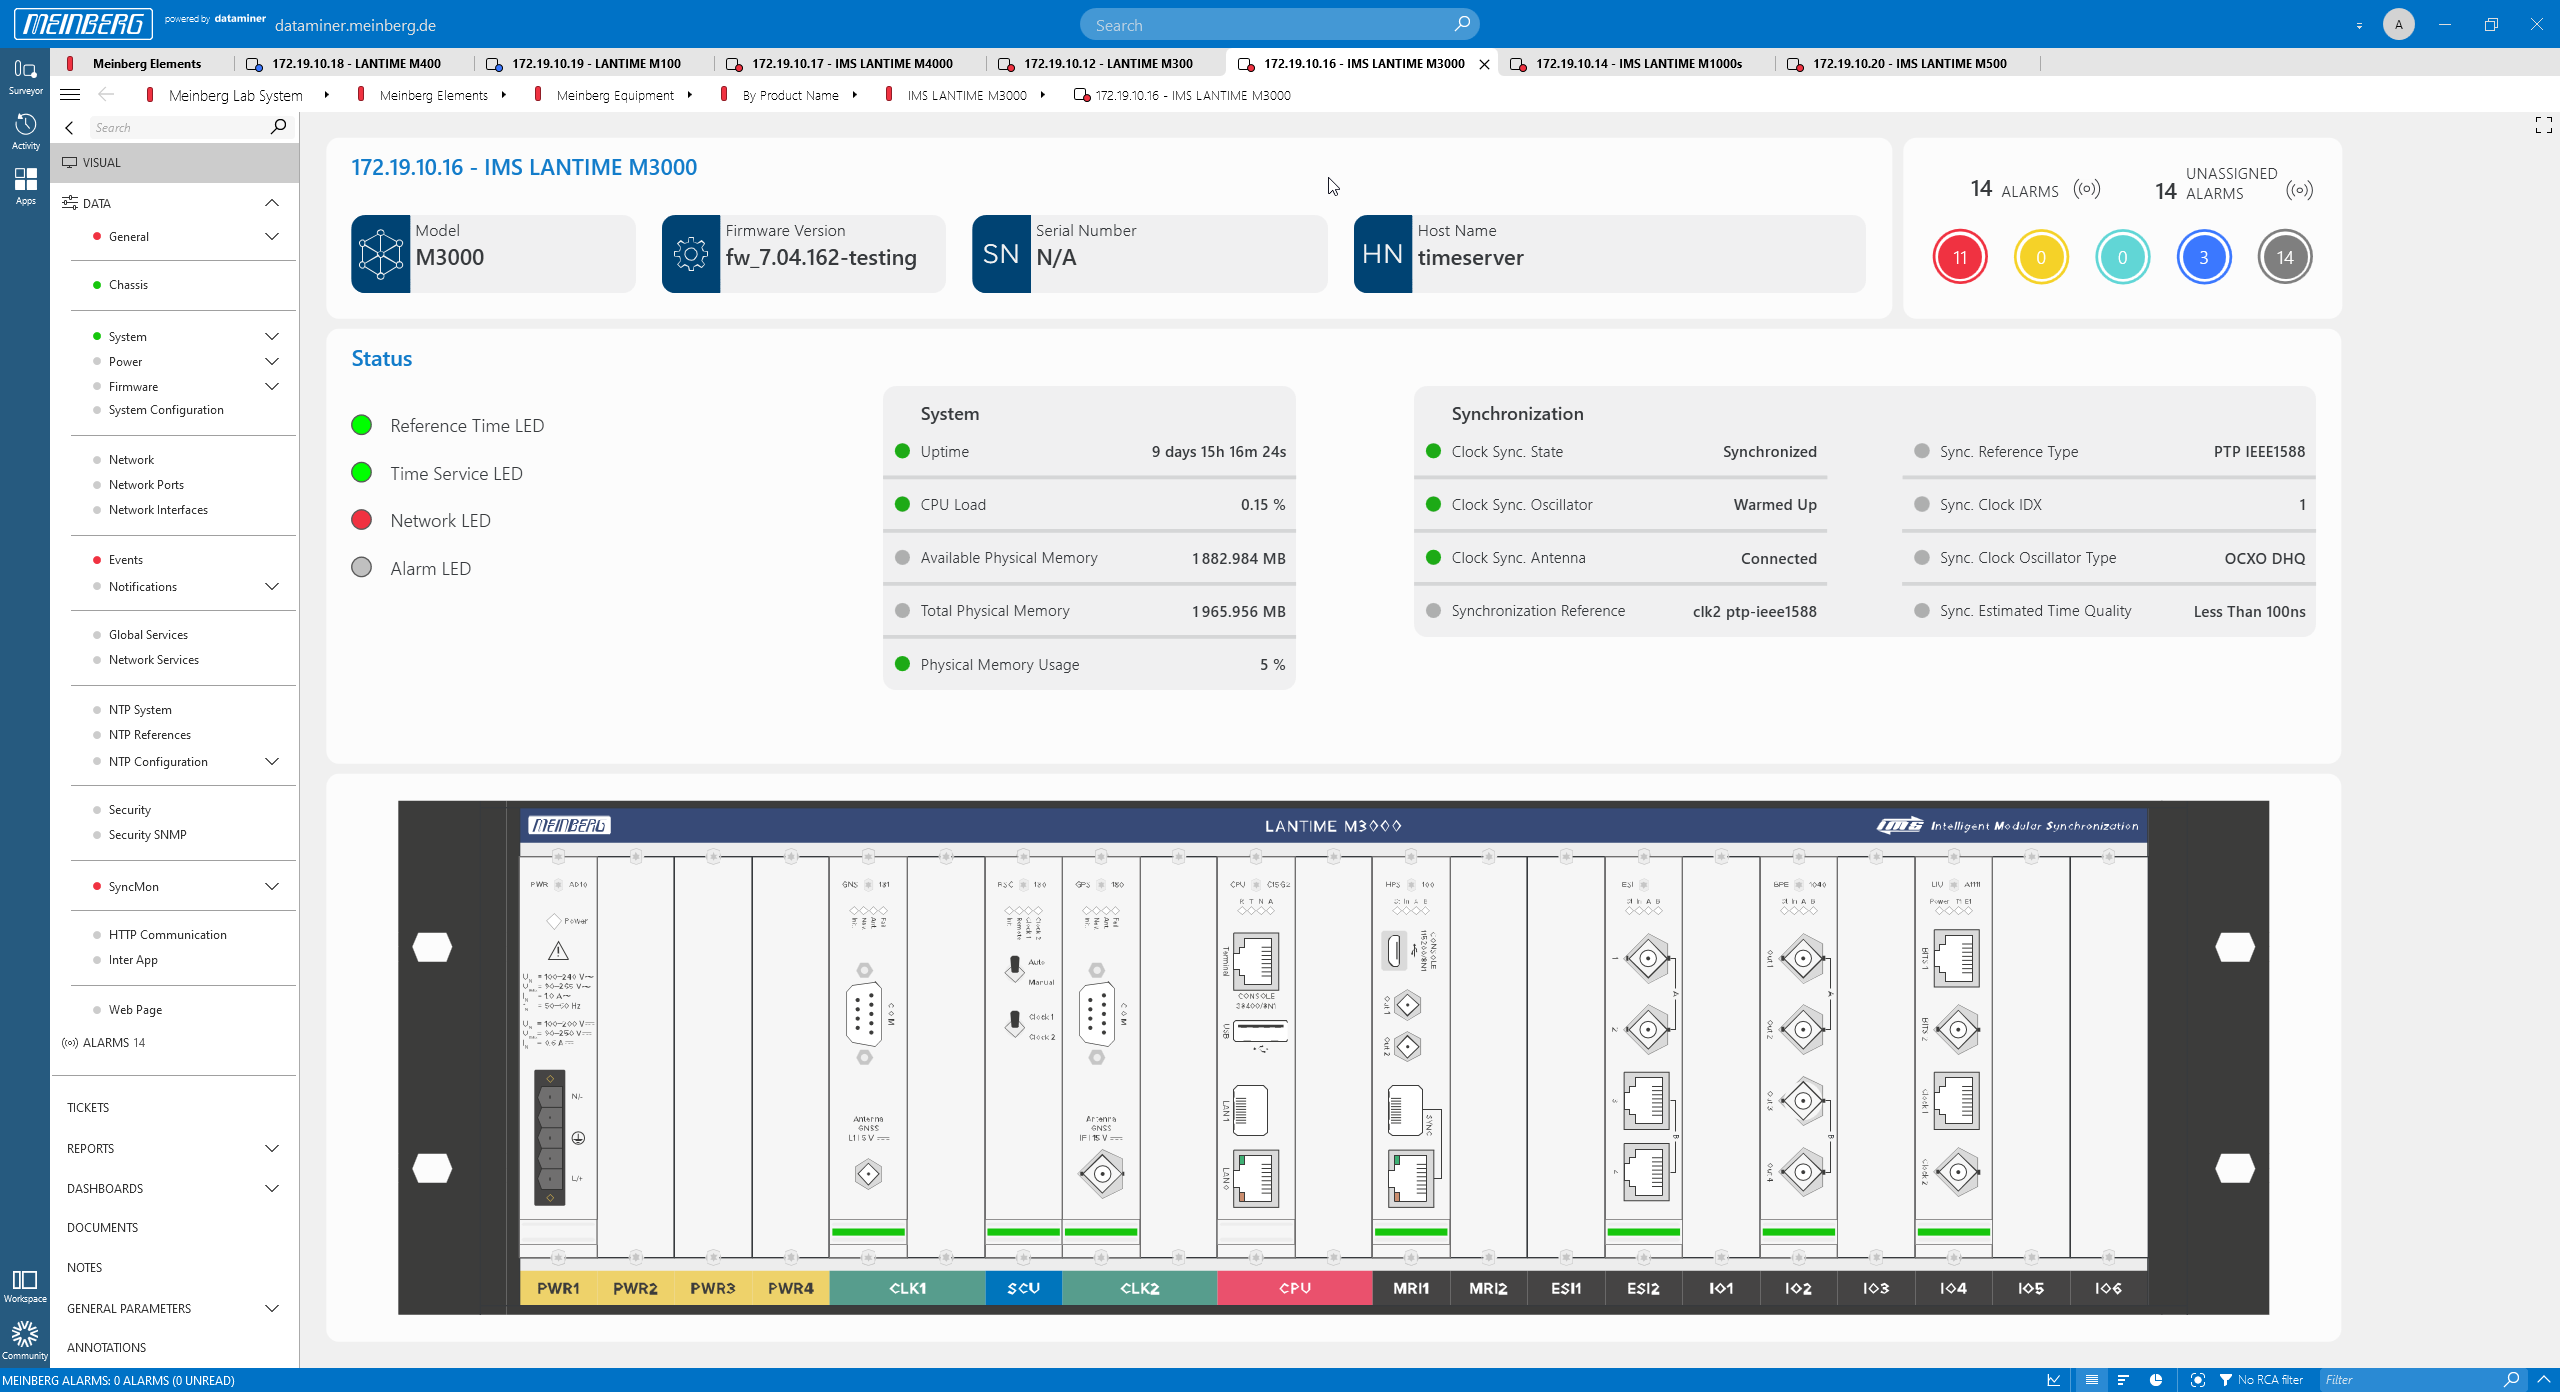Open Chassis in the sidebar
Viewport: 2560px width, 1392px height.
click(128, 285)
